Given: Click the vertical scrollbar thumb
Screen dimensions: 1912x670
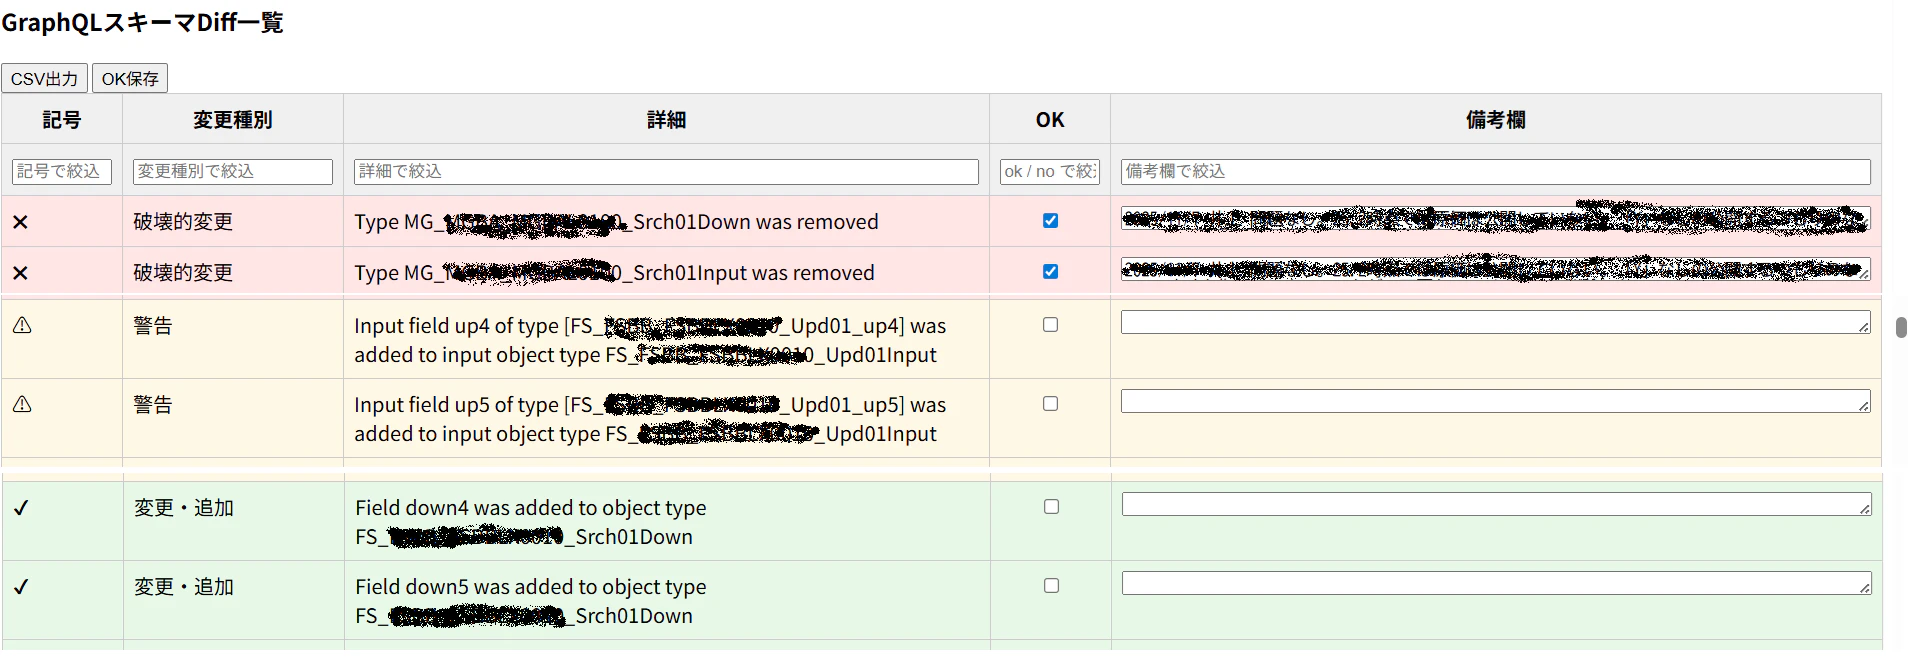Looking at the screenshot, I should 1901,327.
